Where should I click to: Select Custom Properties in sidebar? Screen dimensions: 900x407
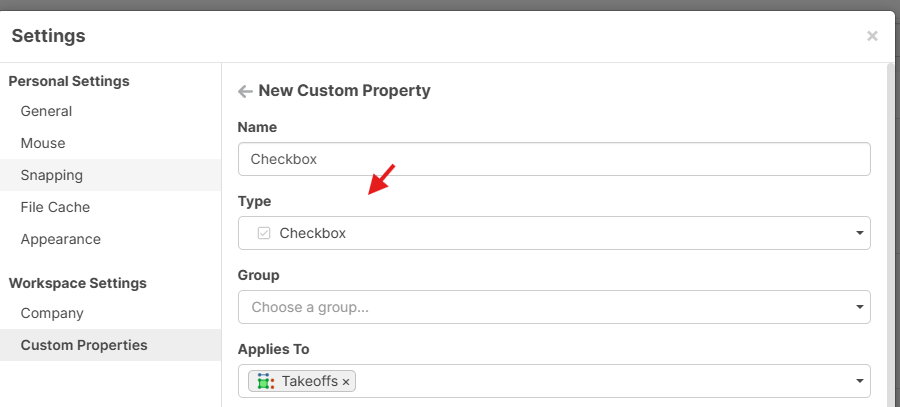(x=84, y=345)
